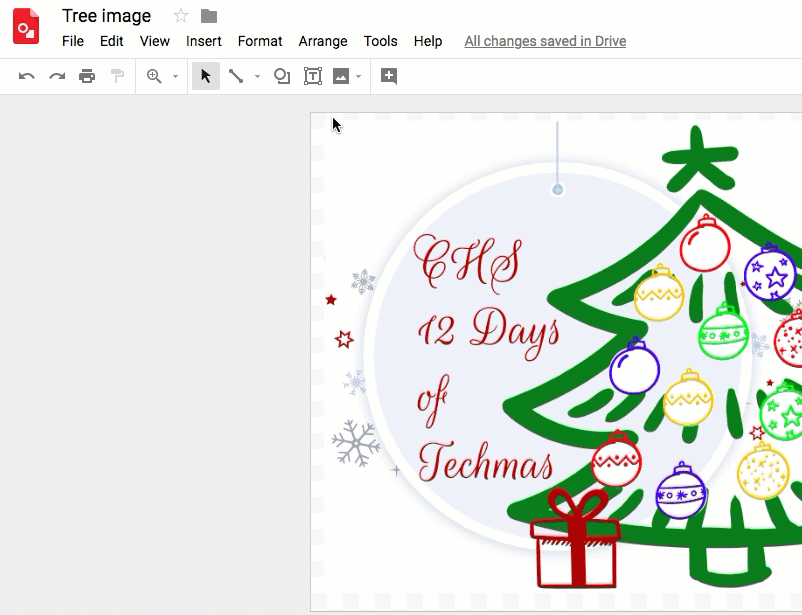Expand the Image insert dropdown arrow
The image size is (802, 615).
click(358, 77)
